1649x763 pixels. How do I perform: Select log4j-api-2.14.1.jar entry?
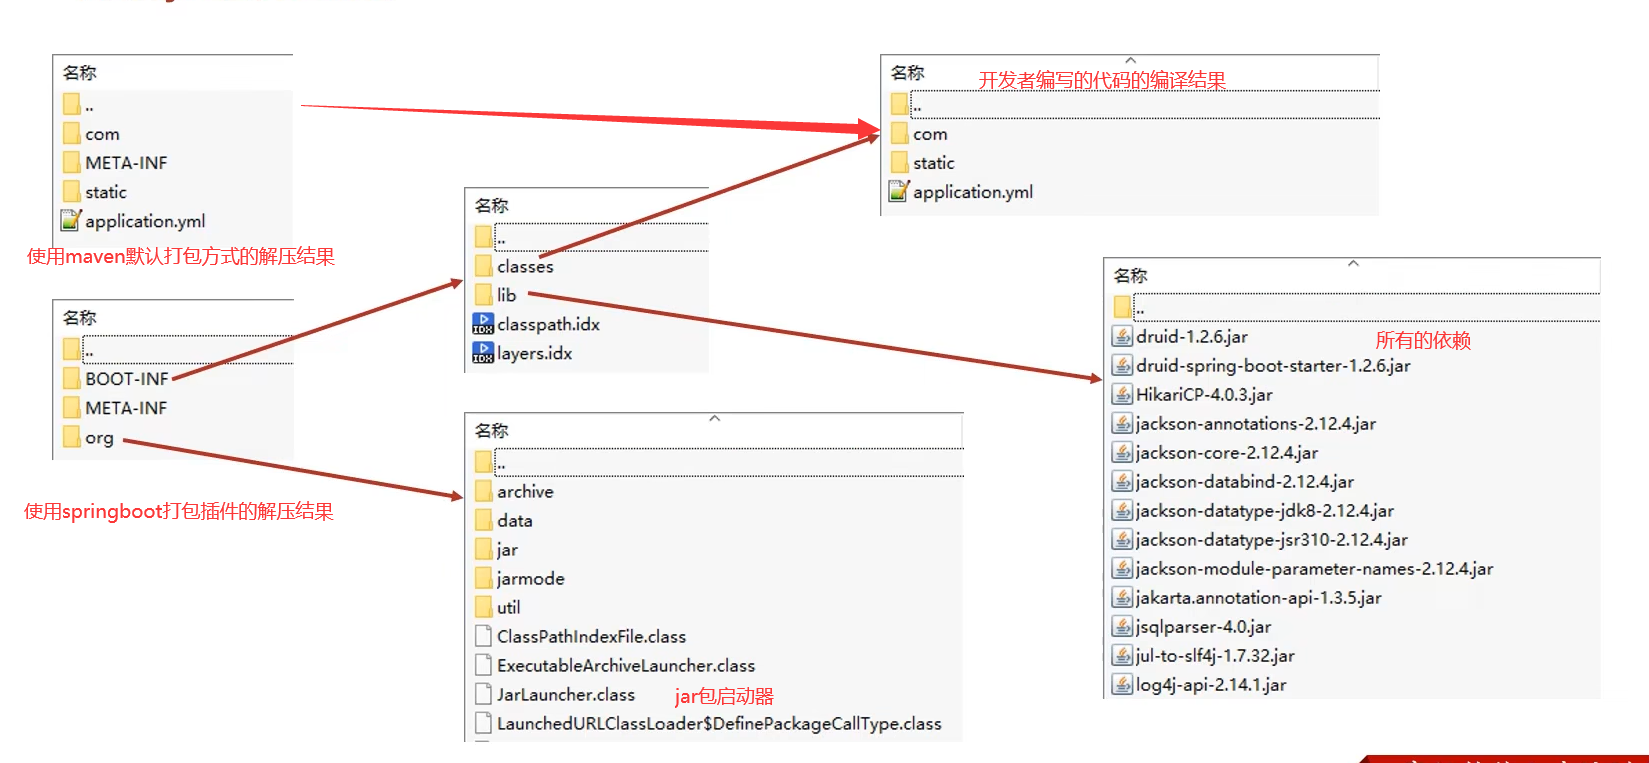coord(1210,685)
